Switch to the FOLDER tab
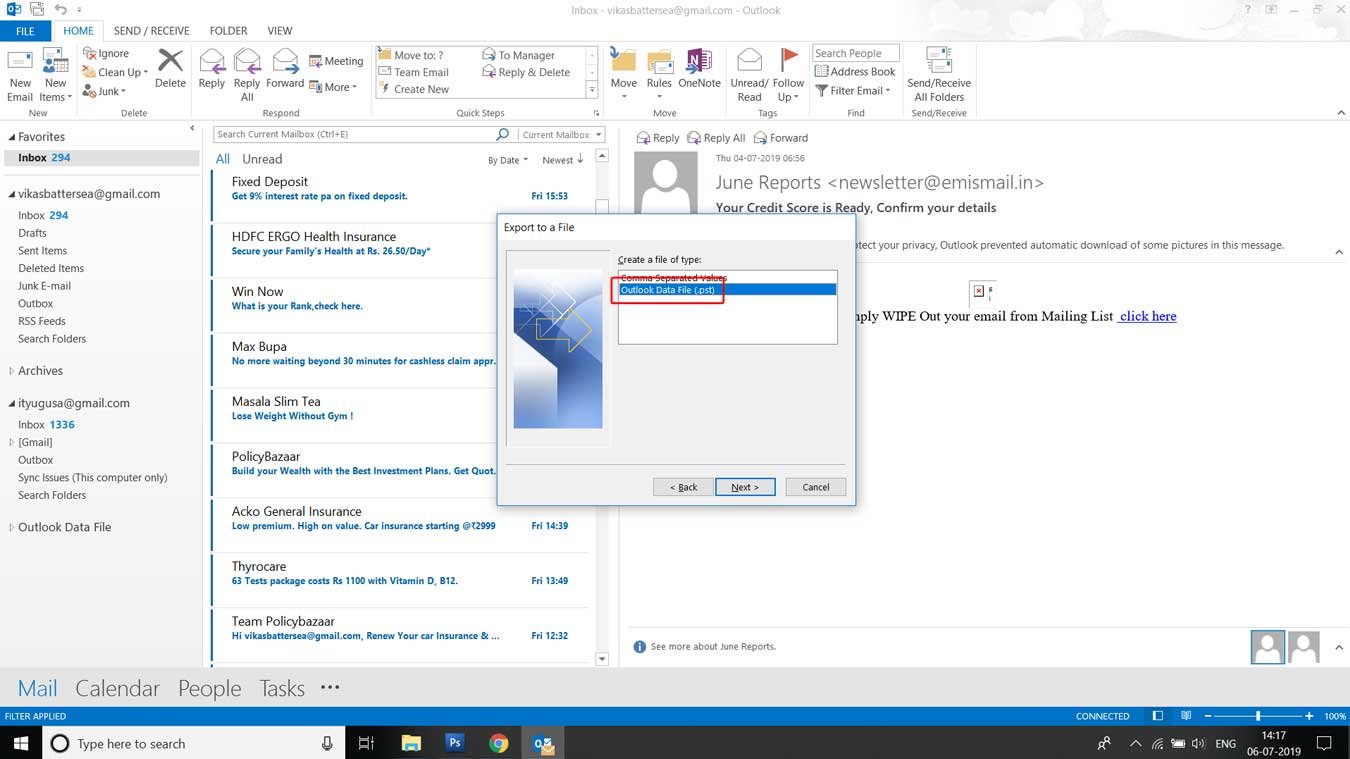Image resolution: width=1350 pixels, height=759 pixels. [x=228, y=31]
